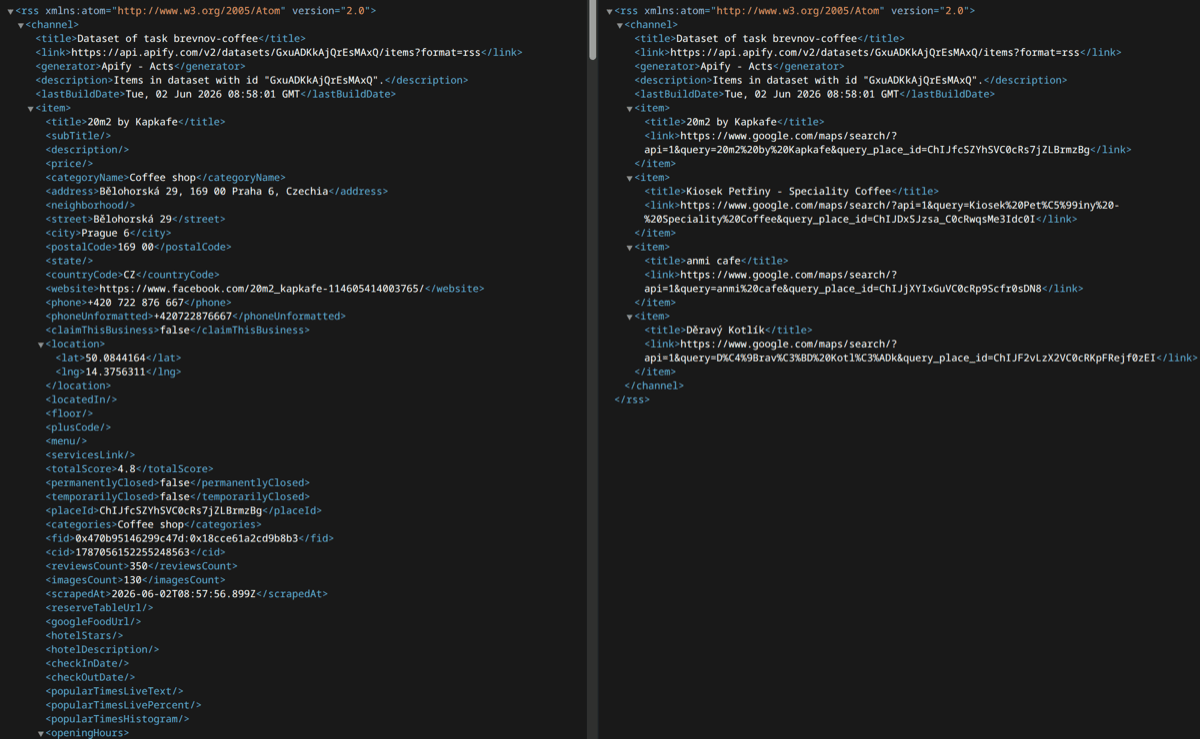The height and width of the screenshot is (739, 1200).
Task: Select cid 1787056152255248563 value
Action: [133, 552]
